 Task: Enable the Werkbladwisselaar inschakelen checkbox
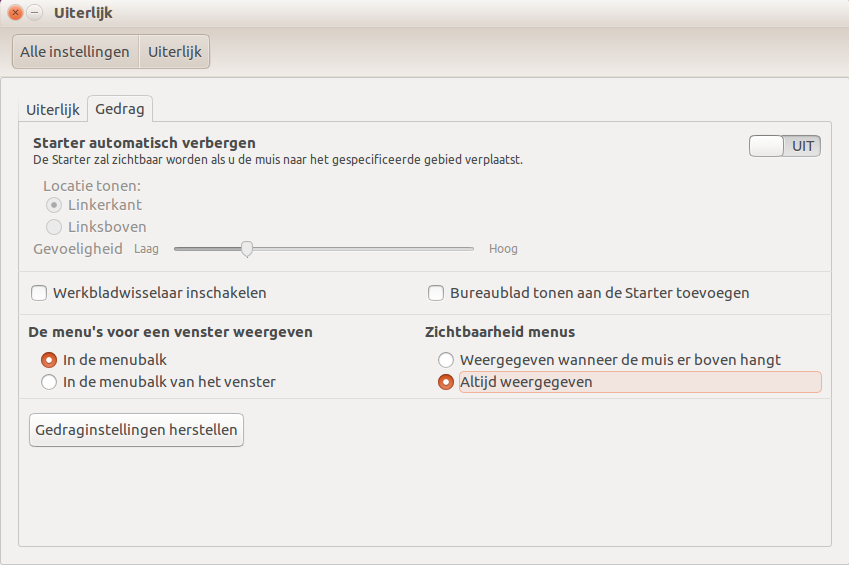(40, 293)
